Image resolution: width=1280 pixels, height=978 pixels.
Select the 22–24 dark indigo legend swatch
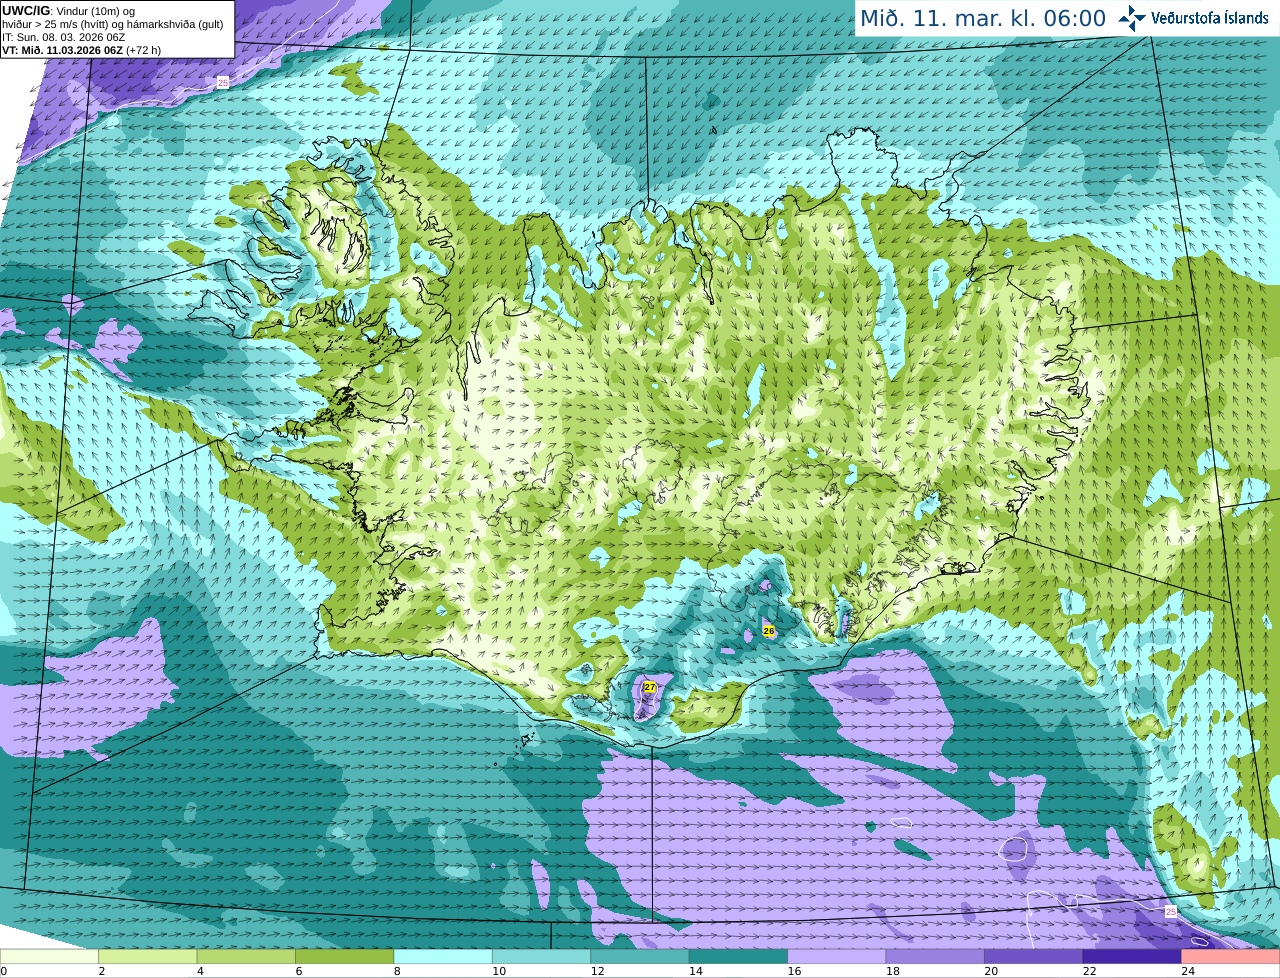tap(1133, 957)
